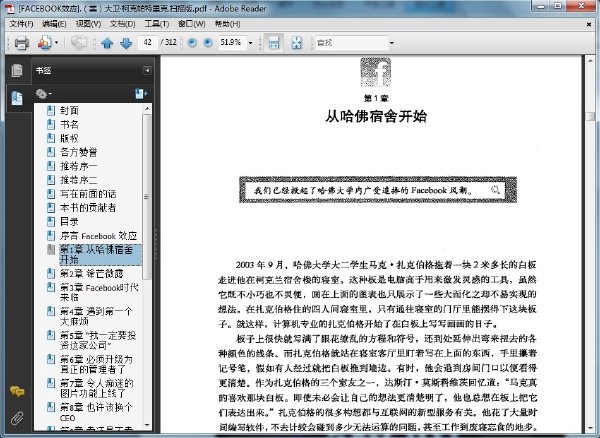Select the 推荐序一 bookmark

tap(78, 166)
